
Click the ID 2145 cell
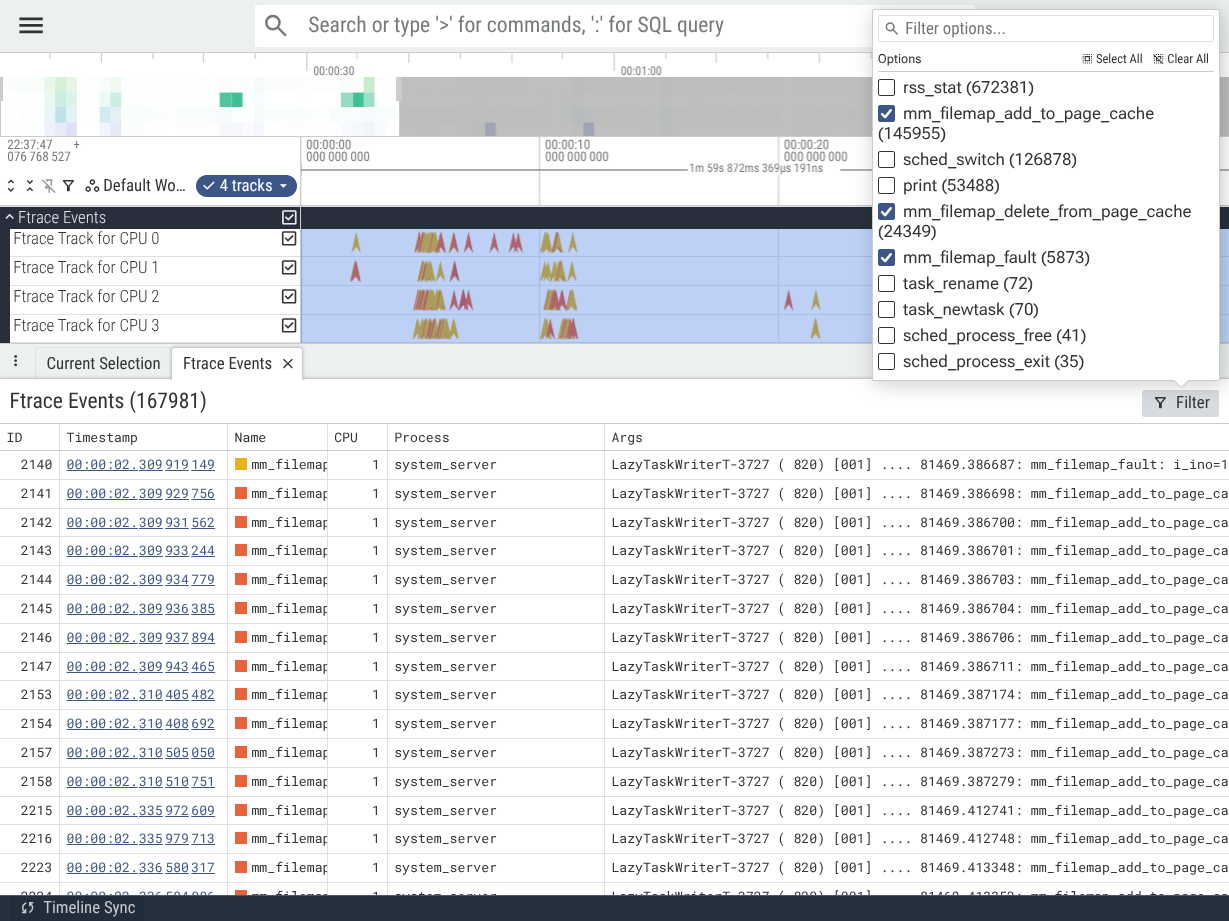point(30,609)
